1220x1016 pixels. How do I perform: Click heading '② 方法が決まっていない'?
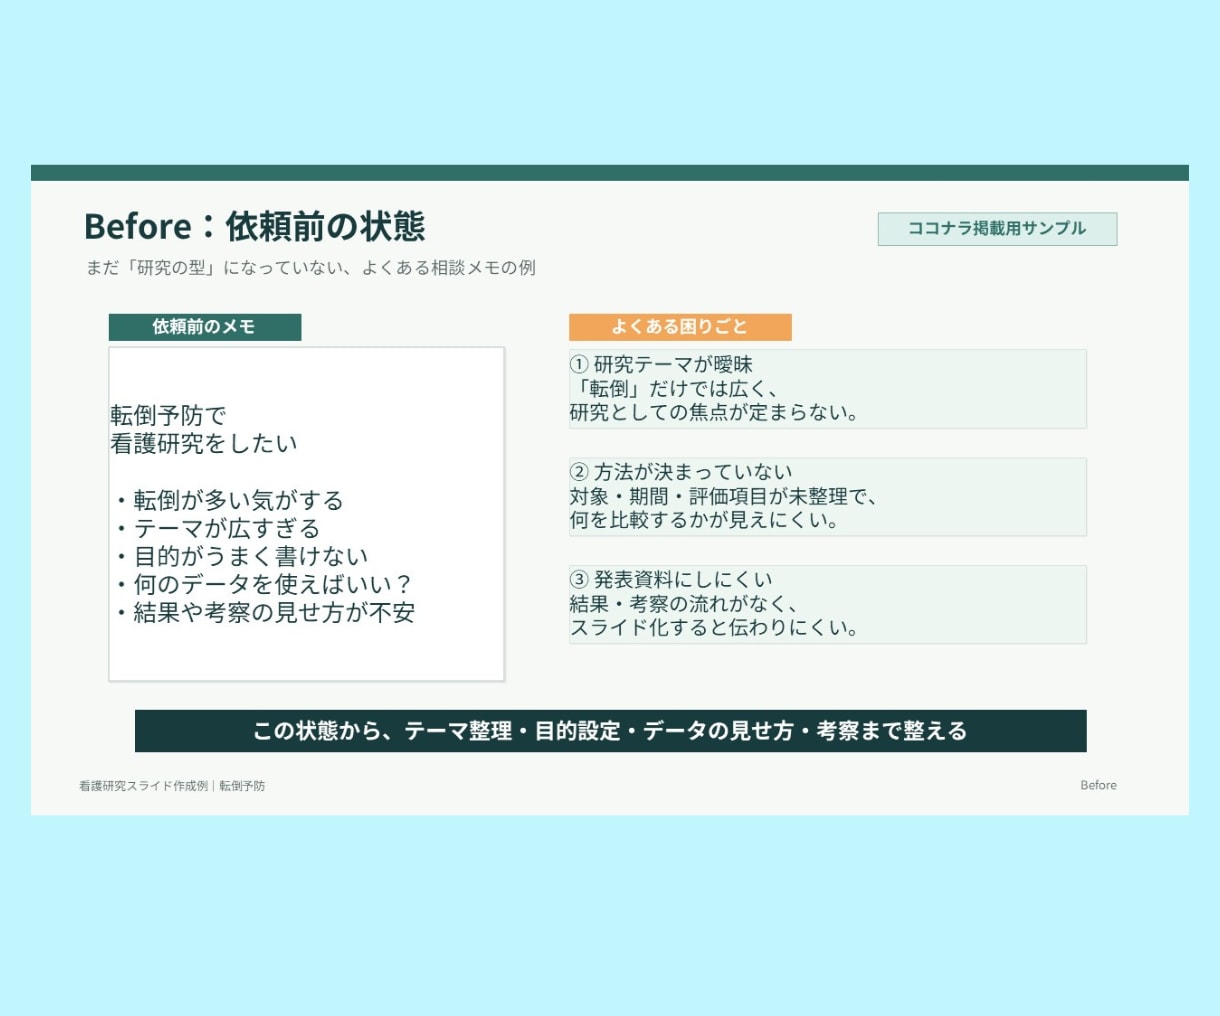[681, 472]
